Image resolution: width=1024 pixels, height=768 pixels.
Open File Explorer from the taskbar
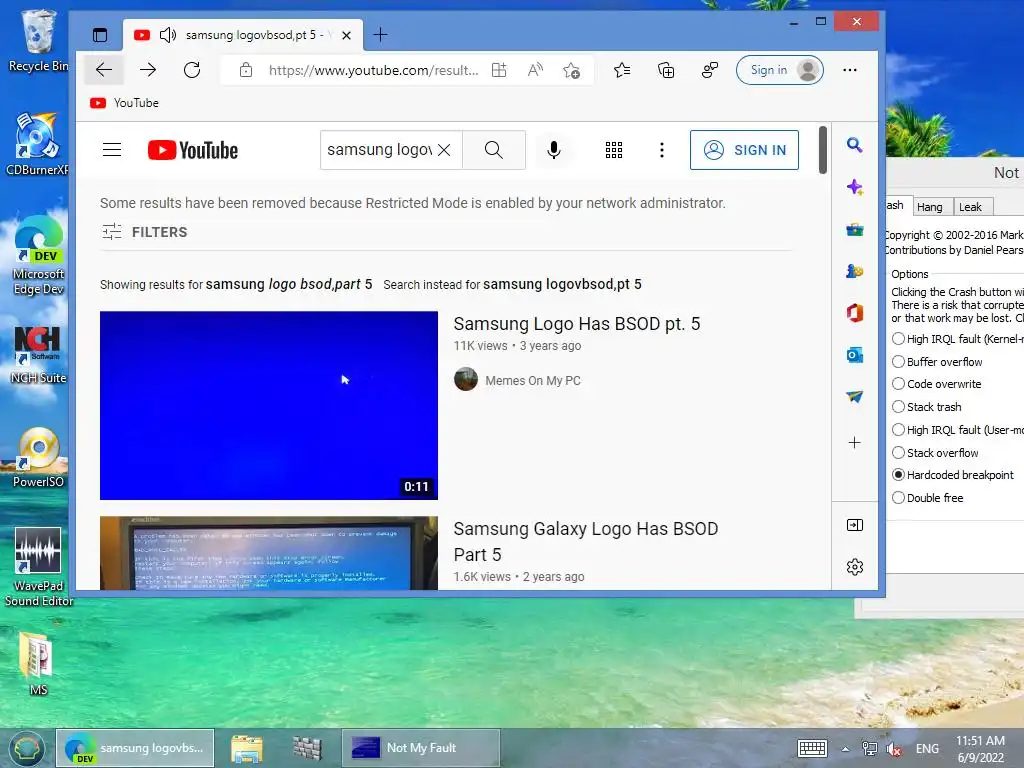pos(247,748)
